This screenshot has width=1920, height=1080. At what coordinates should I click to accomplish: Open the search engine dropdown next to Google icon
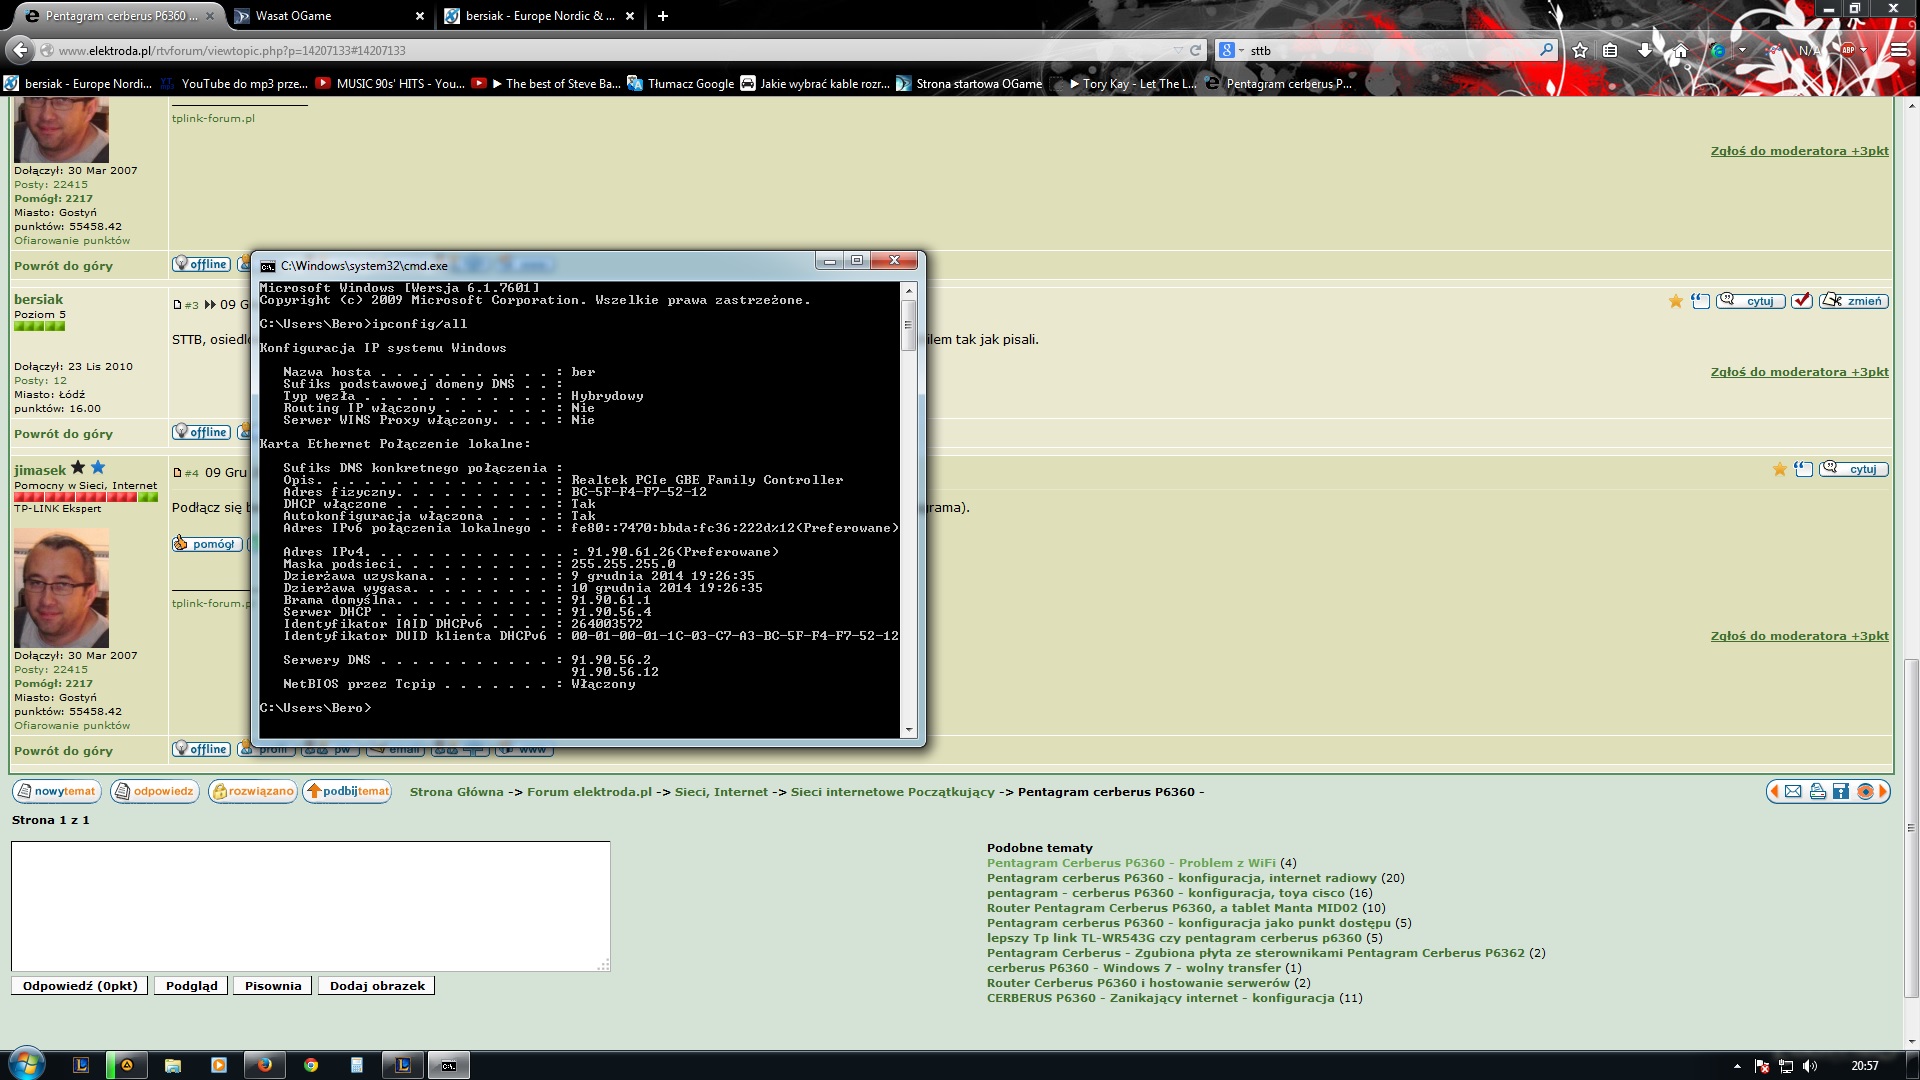(x=1241, y=50)
